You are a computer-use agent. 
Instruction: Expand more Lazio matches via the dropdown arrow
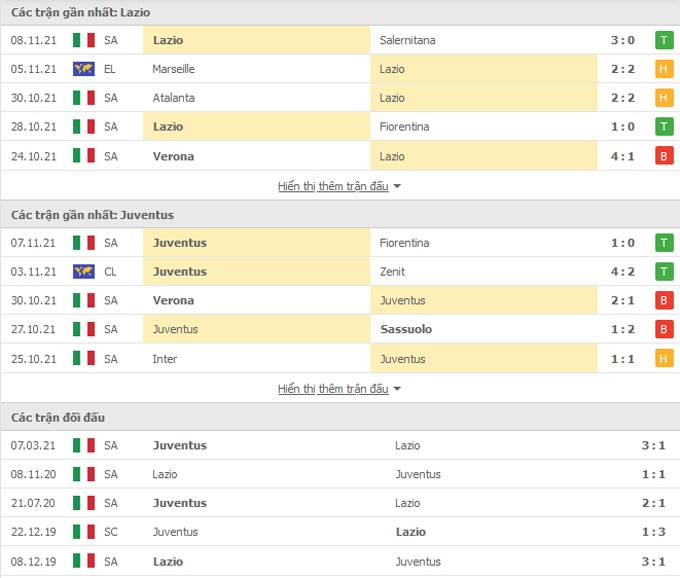click(397, 186)
